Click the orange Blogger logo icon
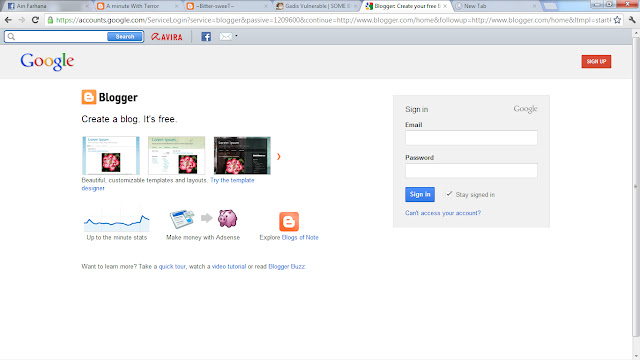 pyautogui.click(x=89, y=97)
